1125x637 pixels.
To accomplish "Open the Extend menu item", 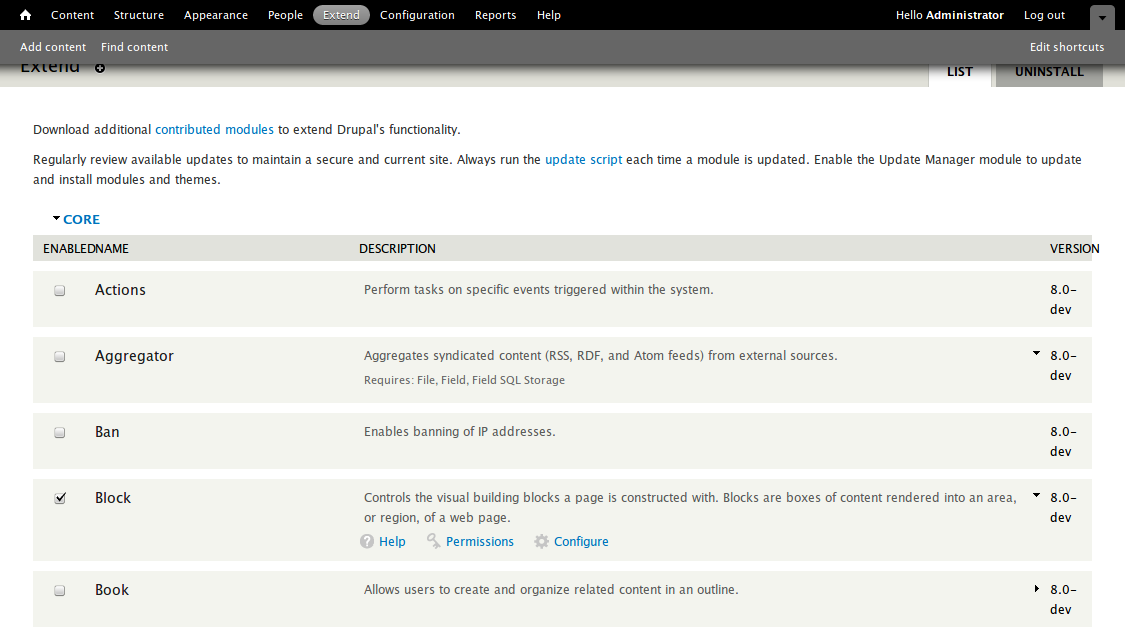I will tap(342, 15).
